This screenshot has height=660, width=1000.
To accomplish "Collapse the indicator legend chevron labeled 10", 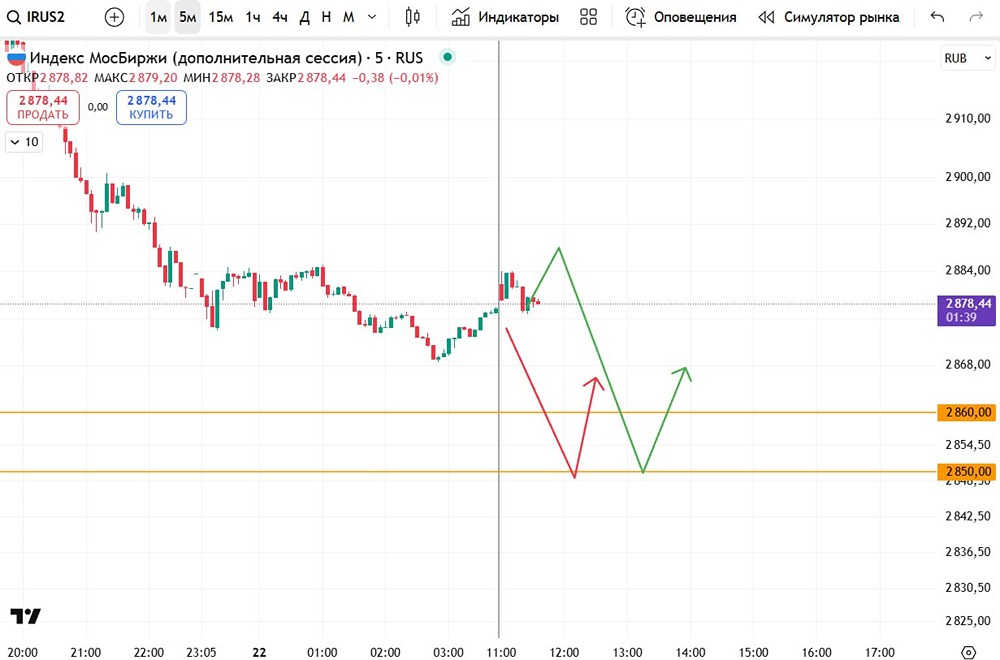I will (24, 142).
